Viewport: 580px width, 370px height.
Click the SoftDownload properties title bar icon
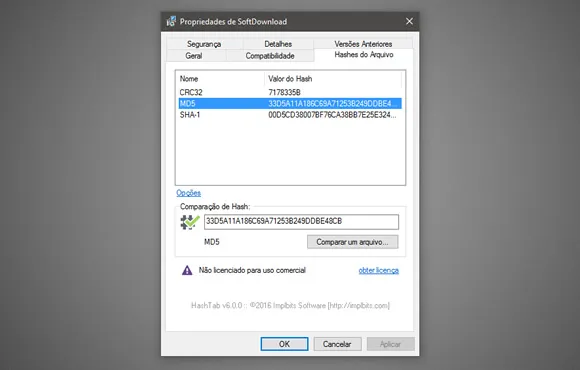tap(171, 21)
